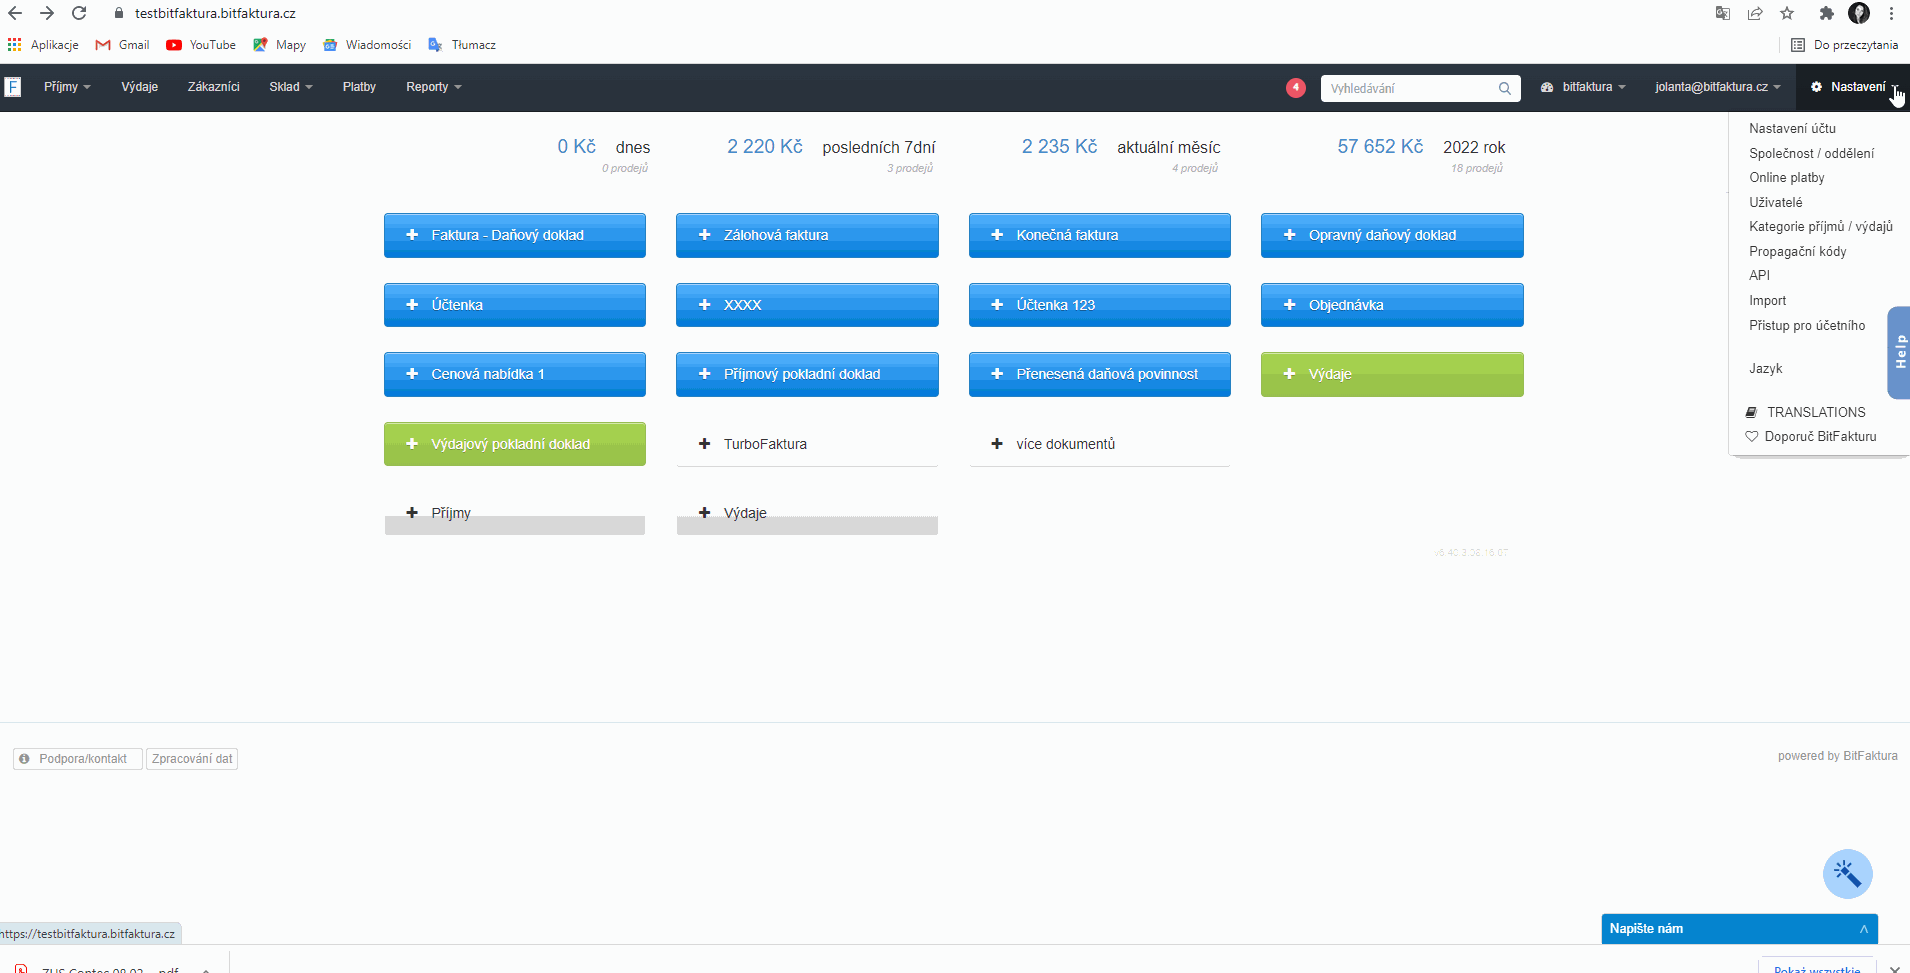This screenshot has height=973, width=1910.
Task: Click the search magnifier icon
Action: (1504, 89)
